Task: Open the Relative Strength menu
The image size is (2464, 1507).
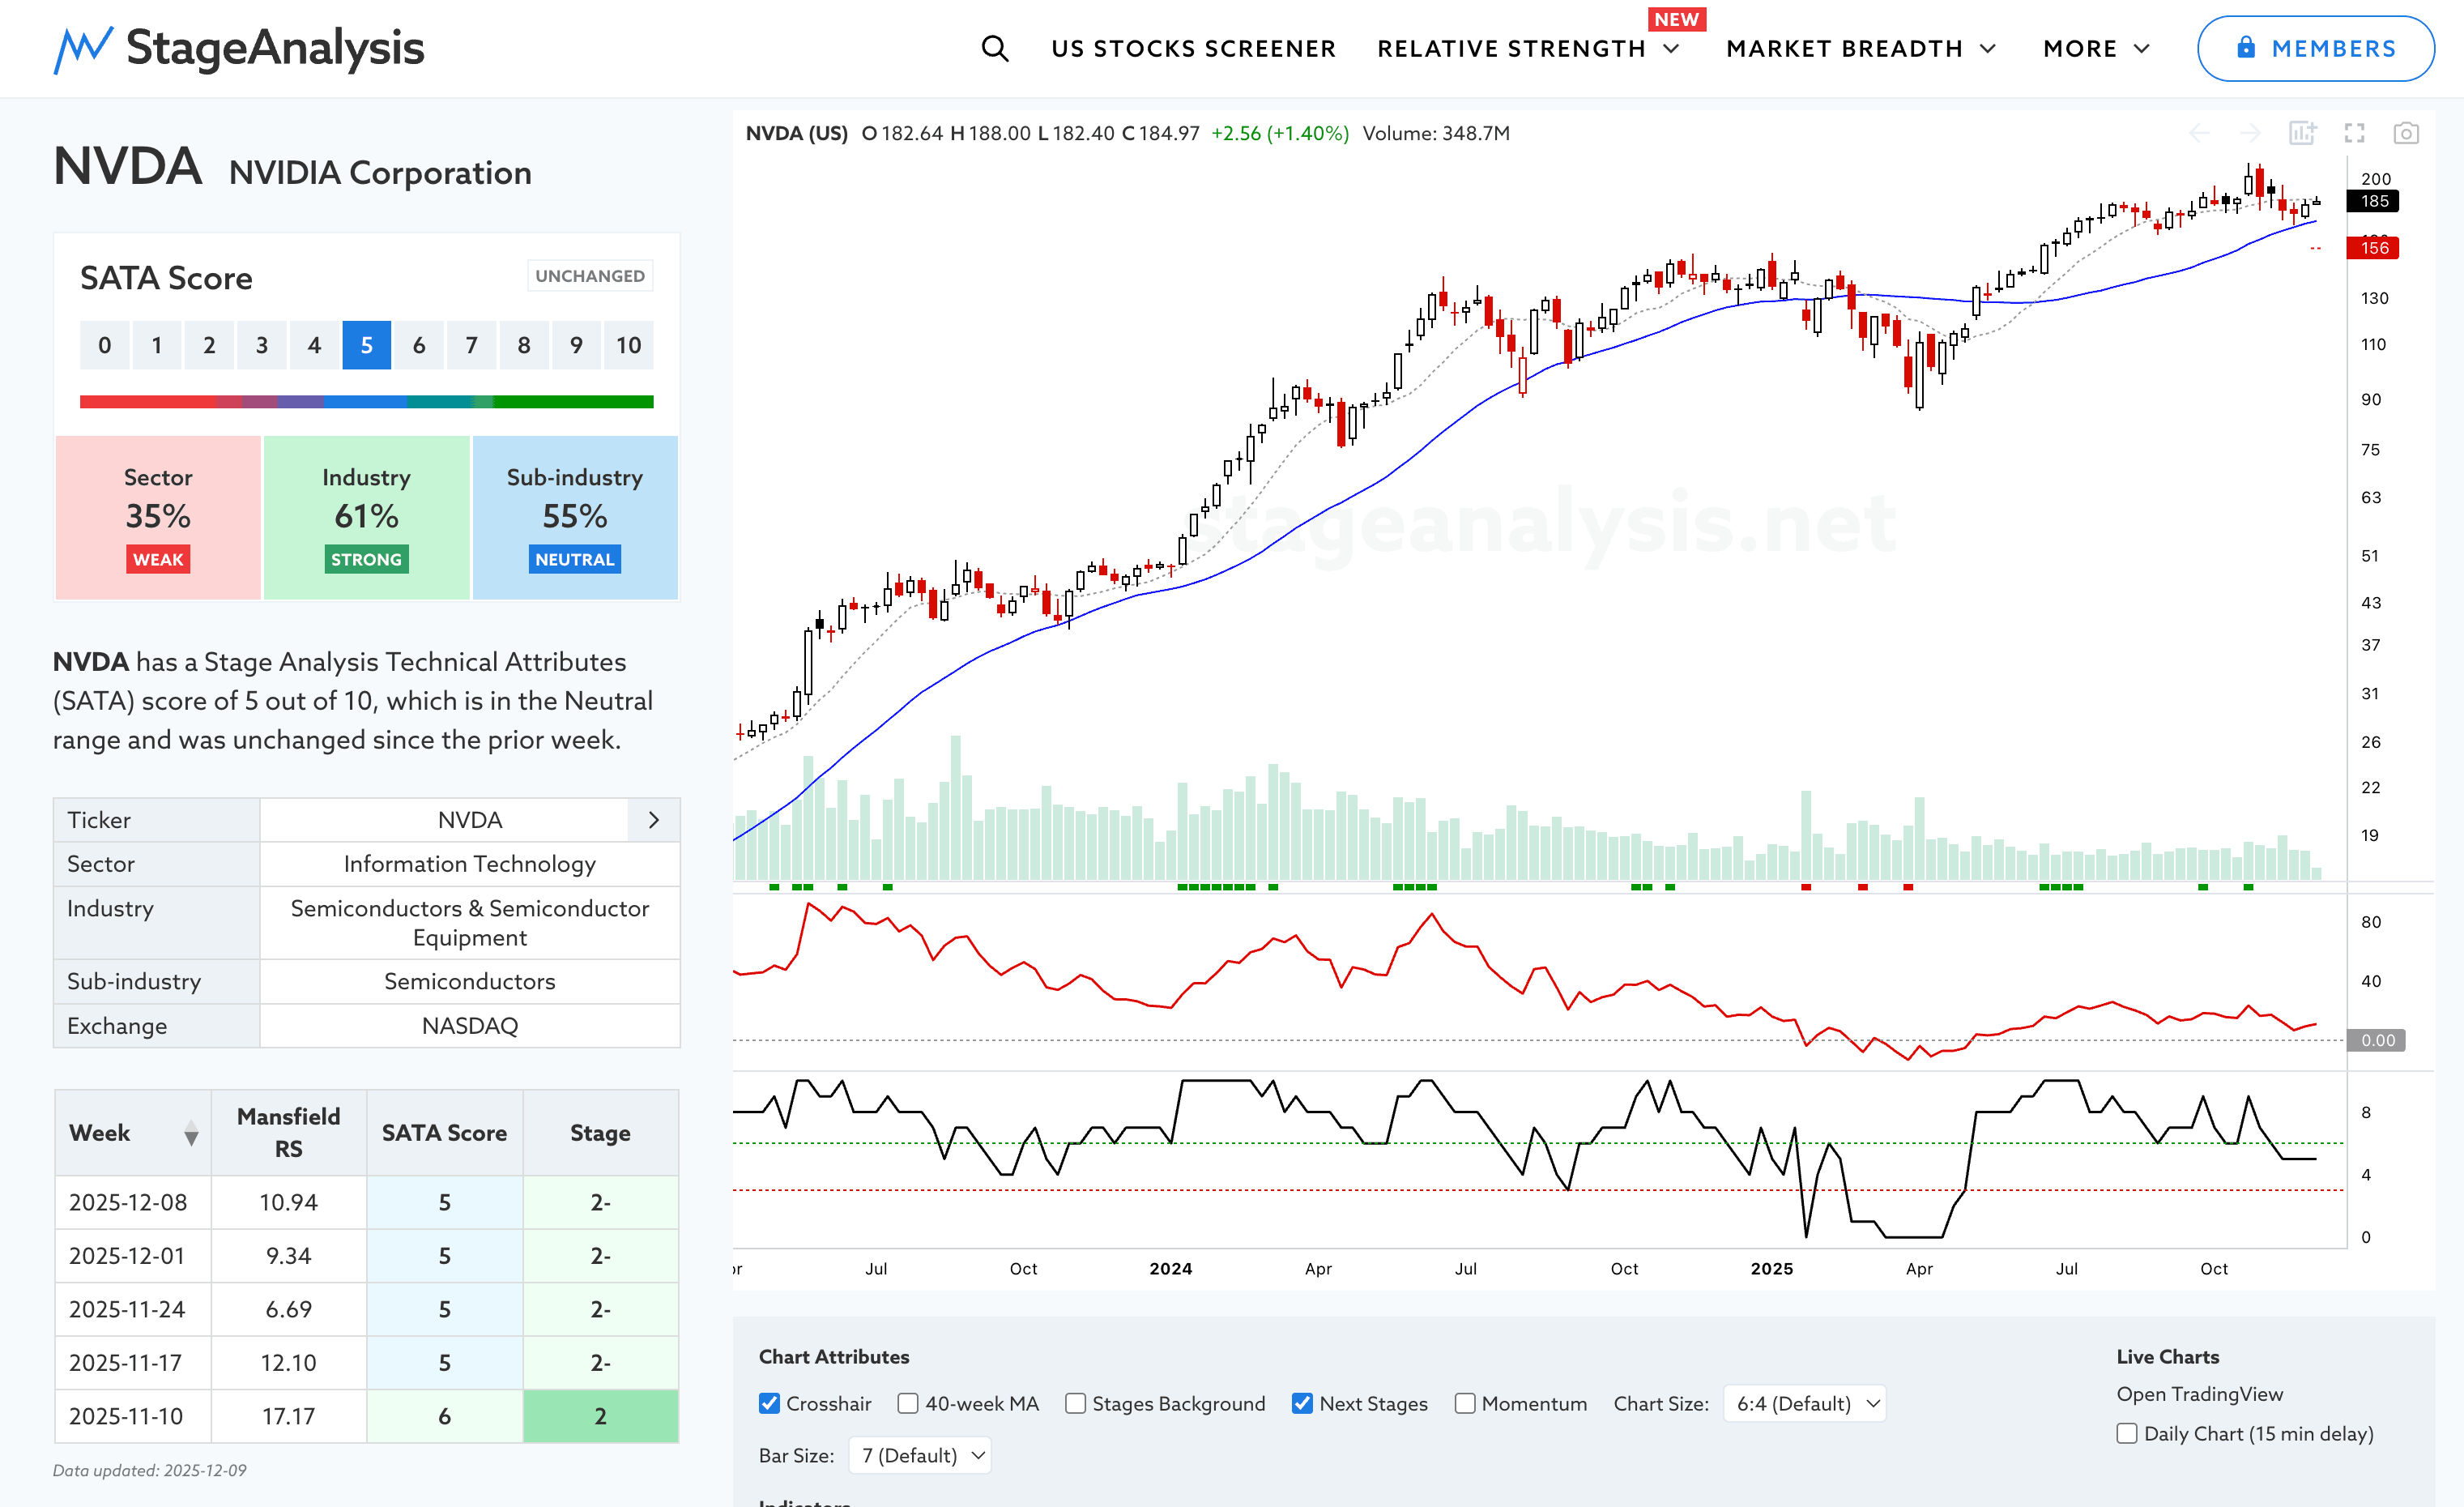Action: point(1527,48)
